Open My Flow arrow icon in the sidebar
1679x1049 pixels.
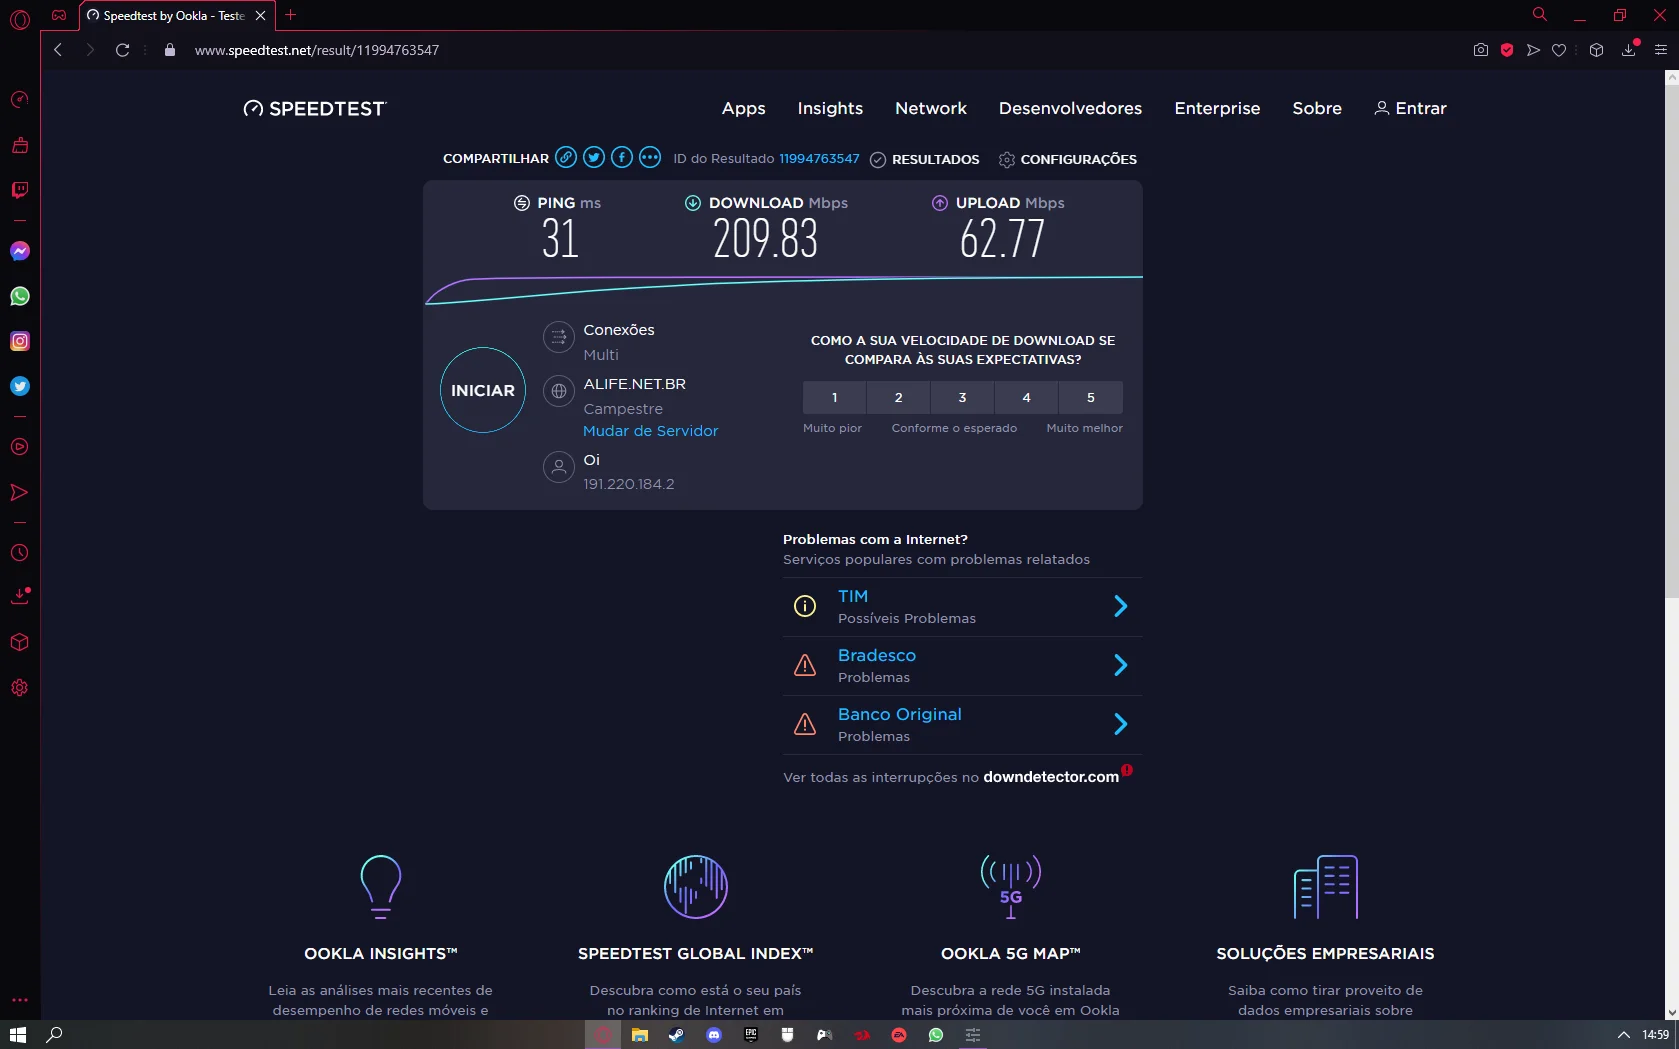[x=19, y=492]
